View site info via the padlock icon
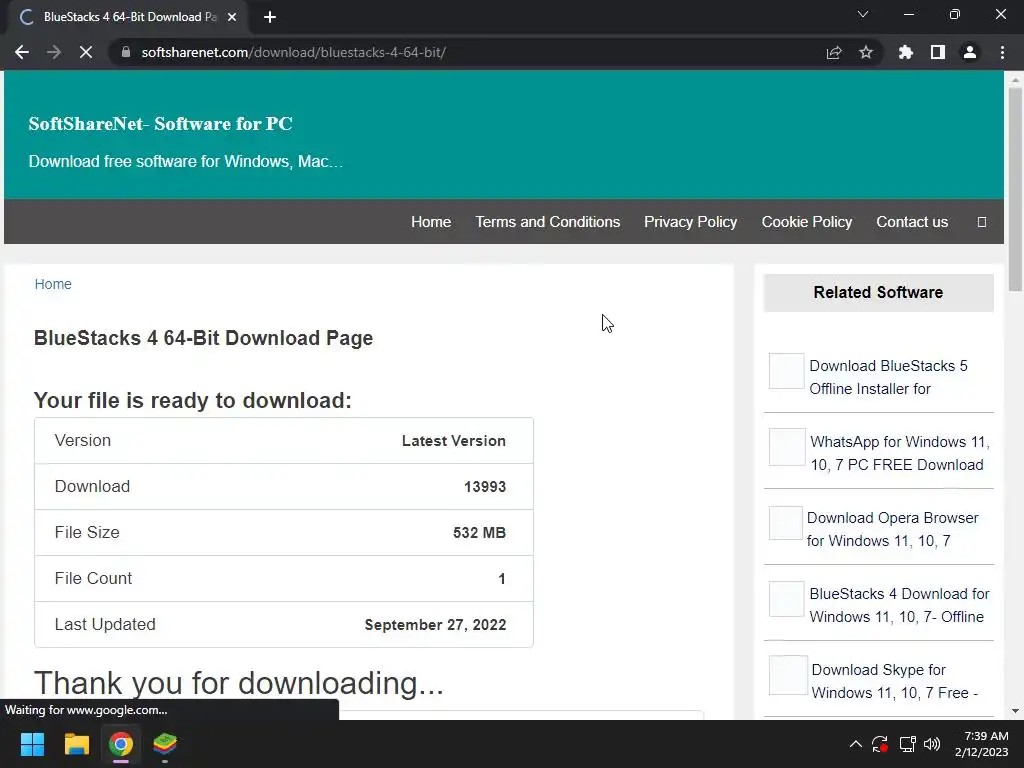The height and width of the screenshot is (768, 1024). point(126,52)
